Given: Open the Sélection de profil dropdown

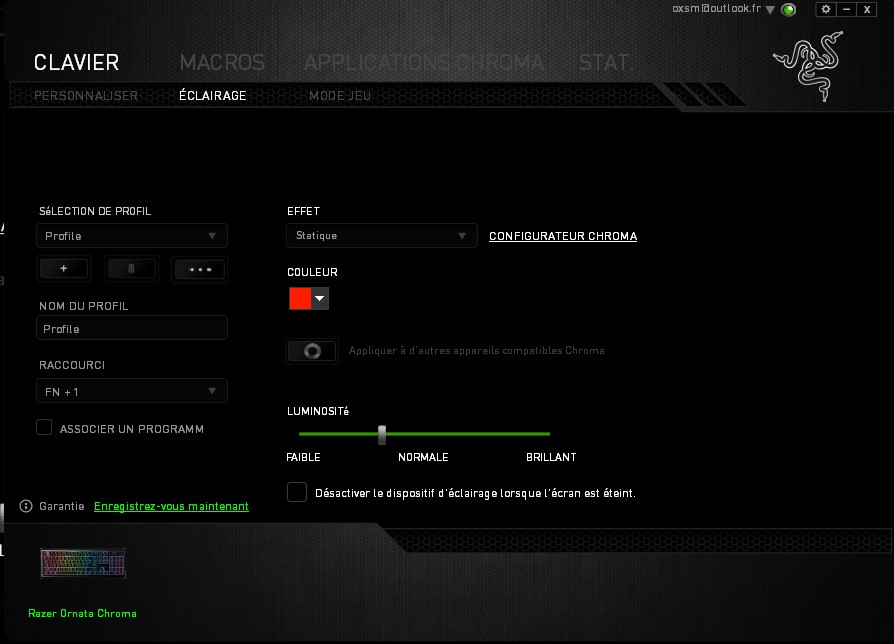Looking at the screenshot, I should [131, 235].
